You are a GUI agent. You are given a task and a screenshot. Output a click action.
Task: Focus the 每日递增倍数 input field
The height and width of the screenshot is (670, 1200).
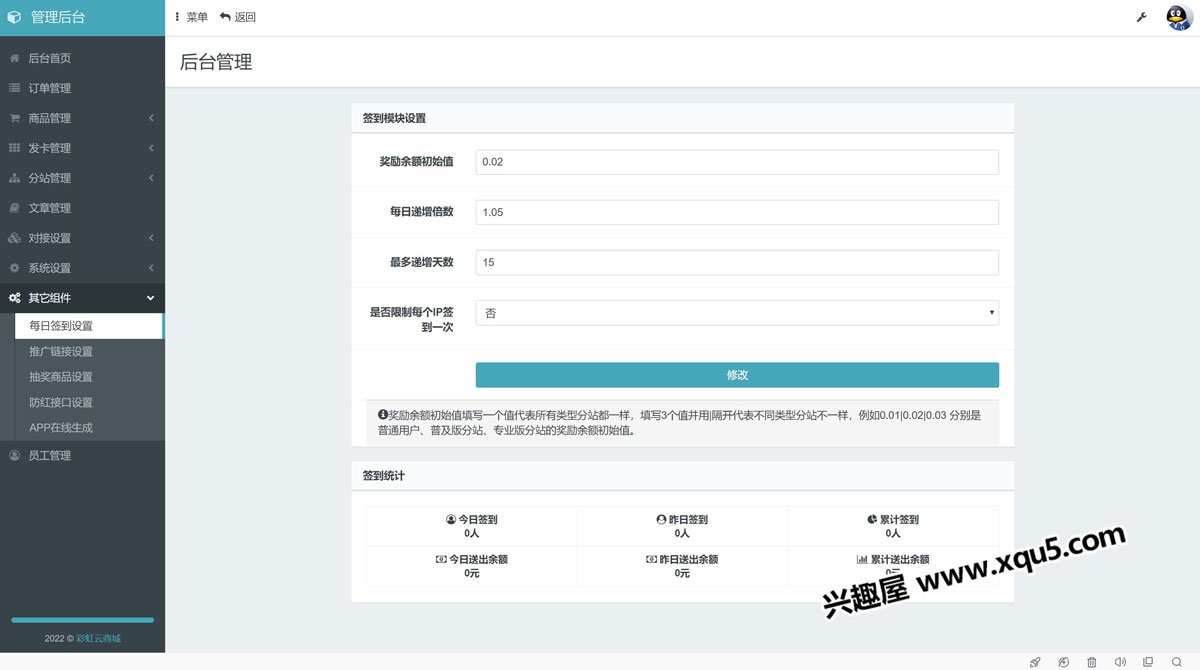click(x=737, y=212)
